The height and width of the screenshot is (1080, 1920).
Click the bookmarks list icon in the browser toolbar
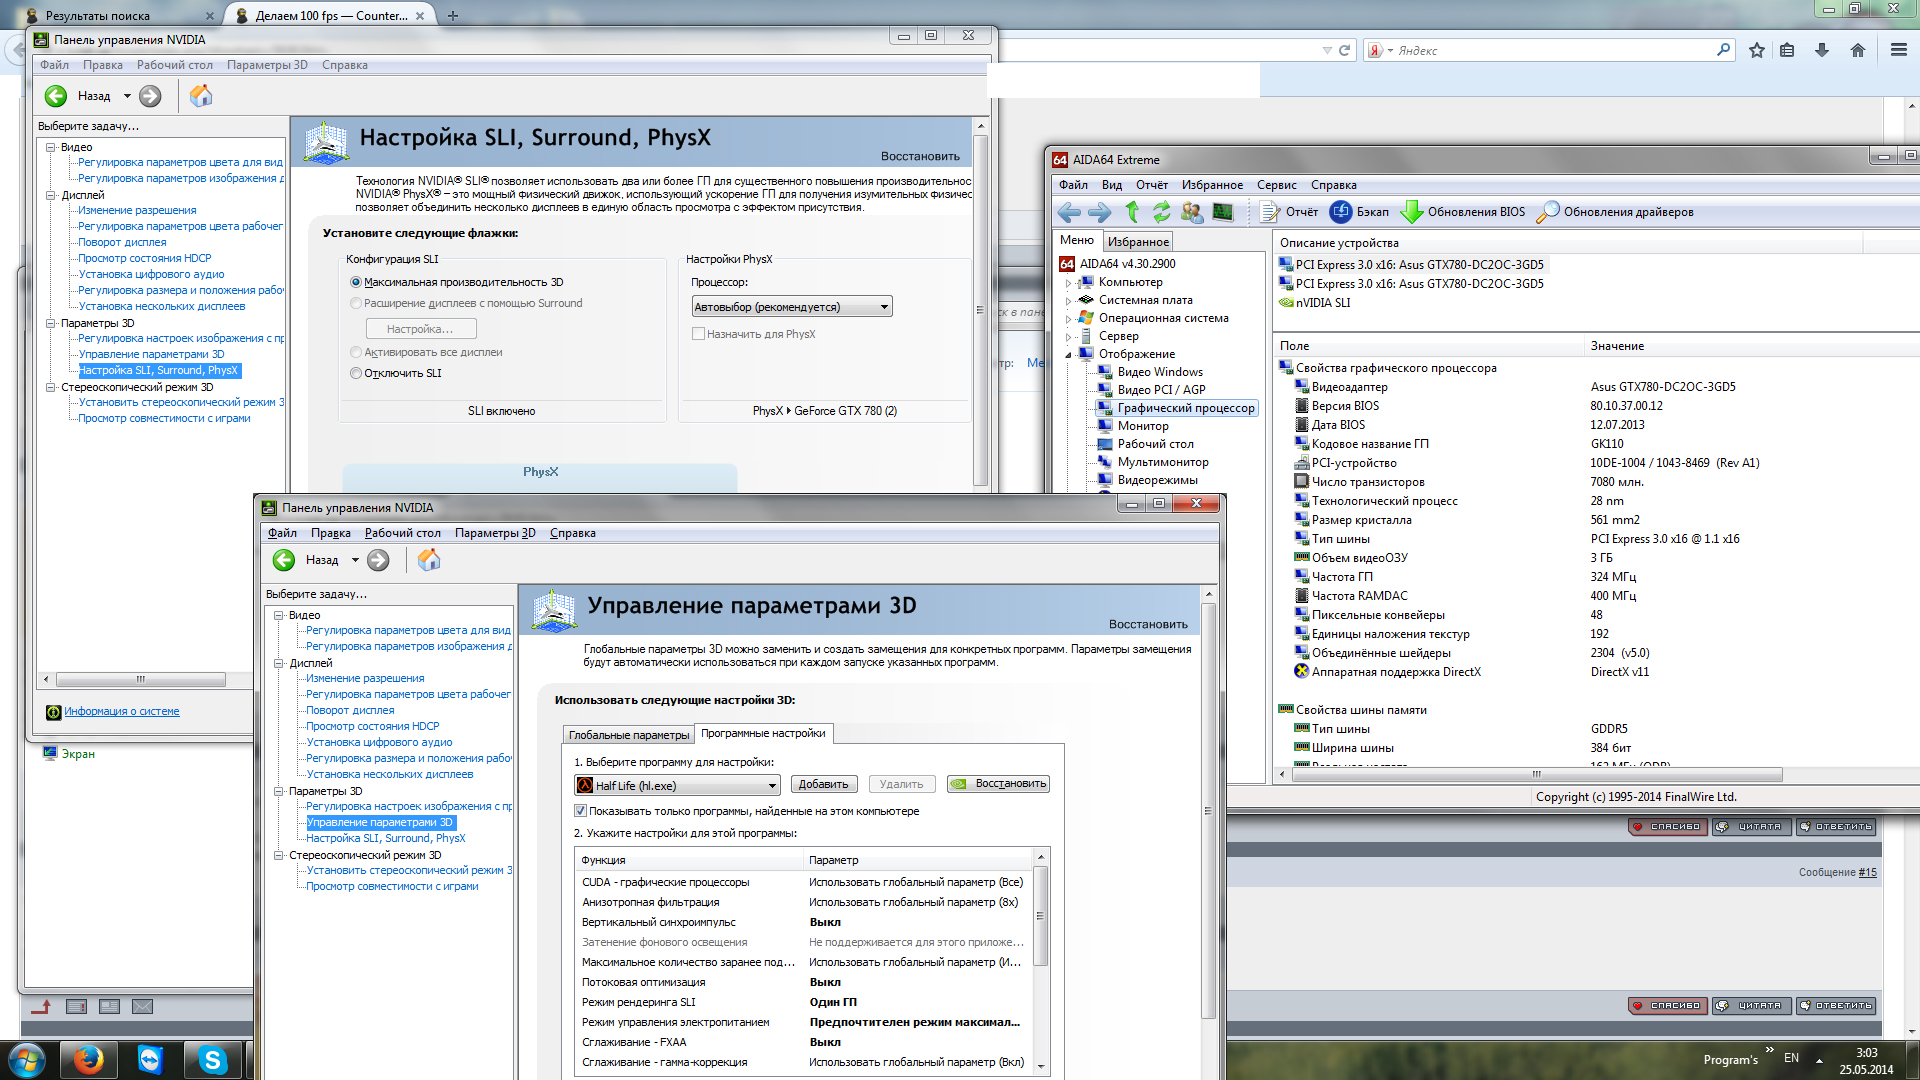click(x=1787, y=50)
